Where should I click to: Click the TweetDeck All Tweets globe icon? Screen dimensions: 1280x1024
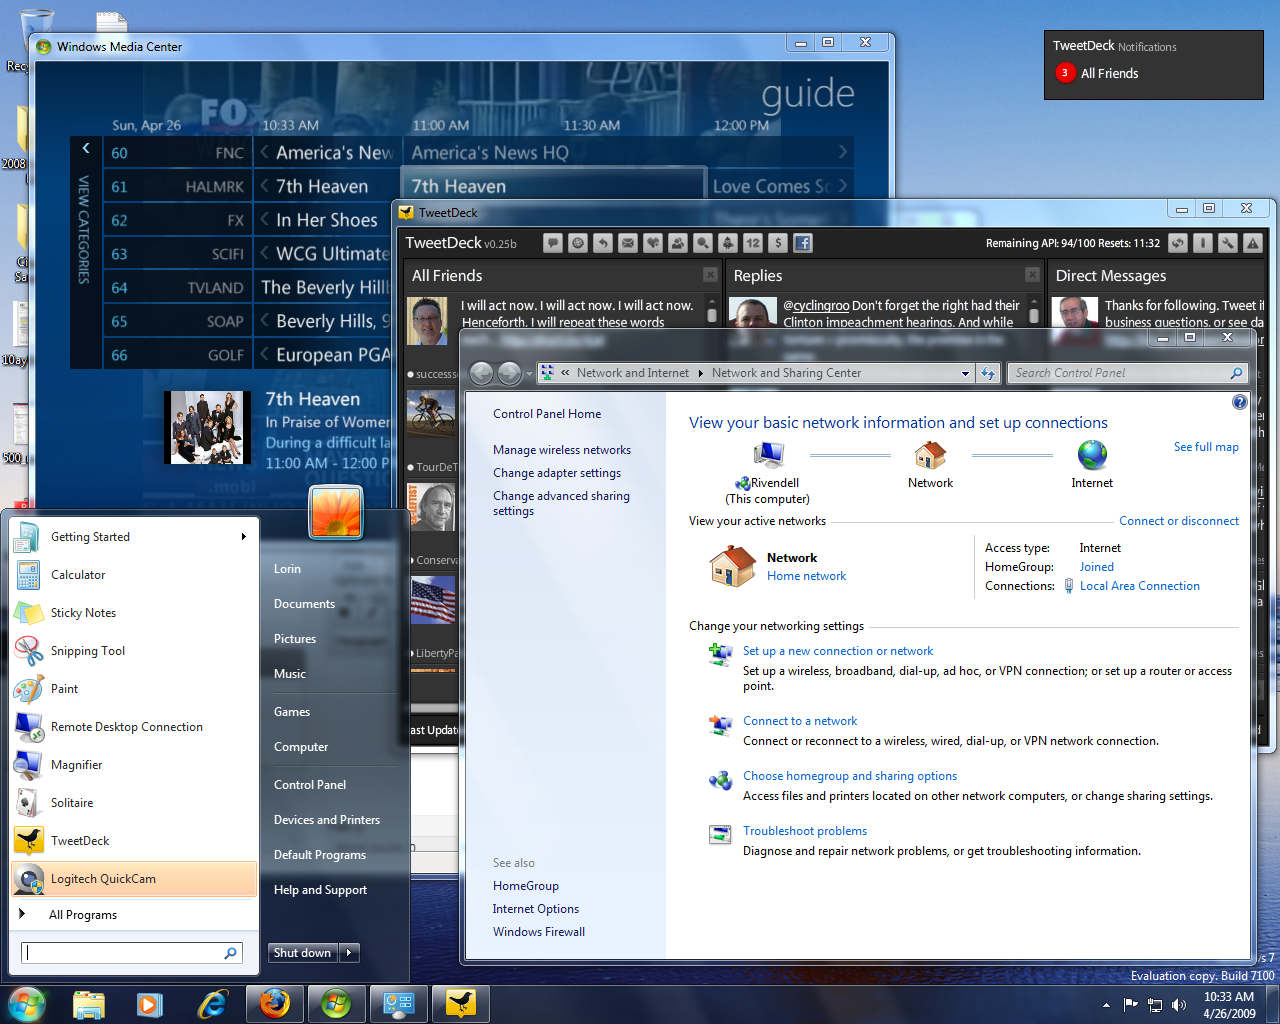[578, 242]
